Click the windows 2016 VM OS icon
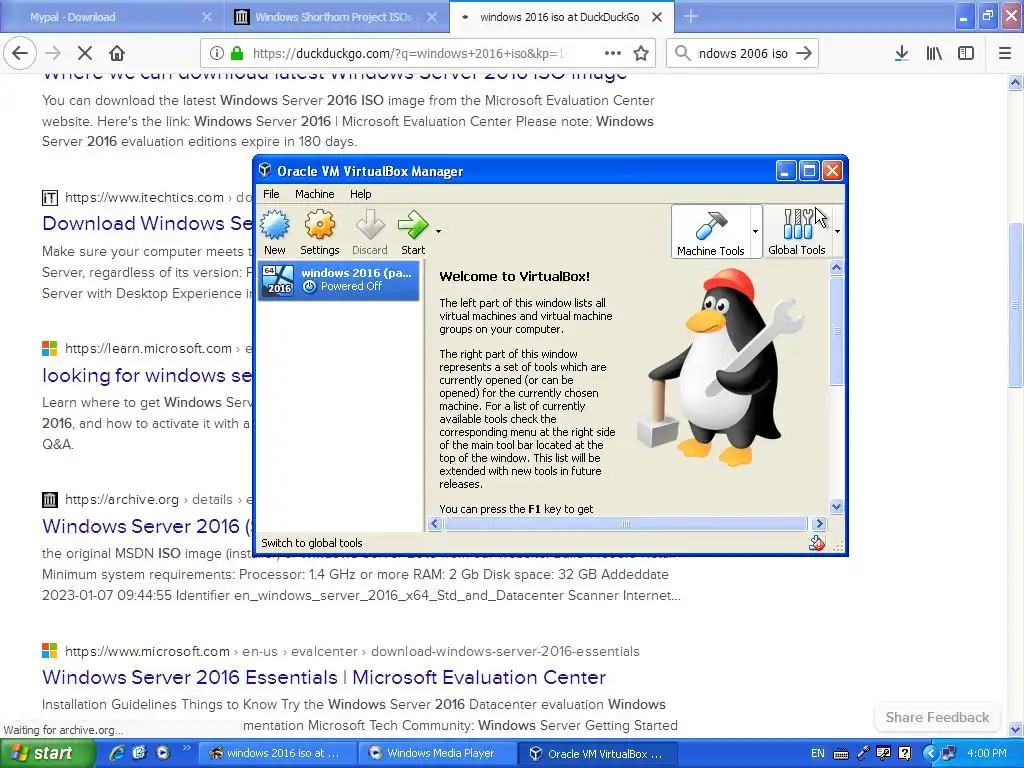This screenshot has width=1024, height=768. pos(278,280)
